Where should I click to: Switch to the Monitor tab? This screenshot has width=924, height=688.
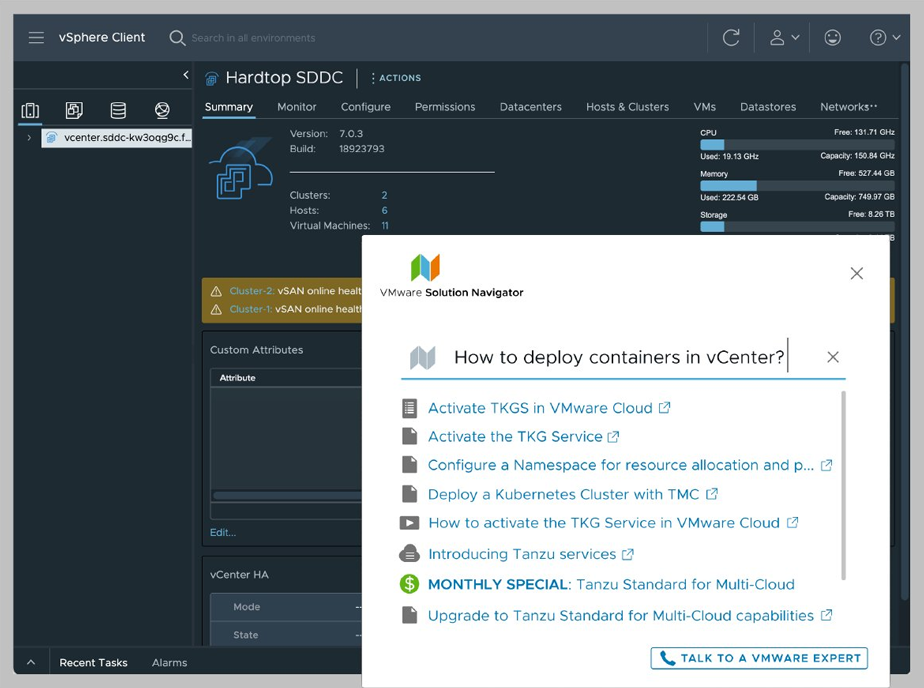297,106
